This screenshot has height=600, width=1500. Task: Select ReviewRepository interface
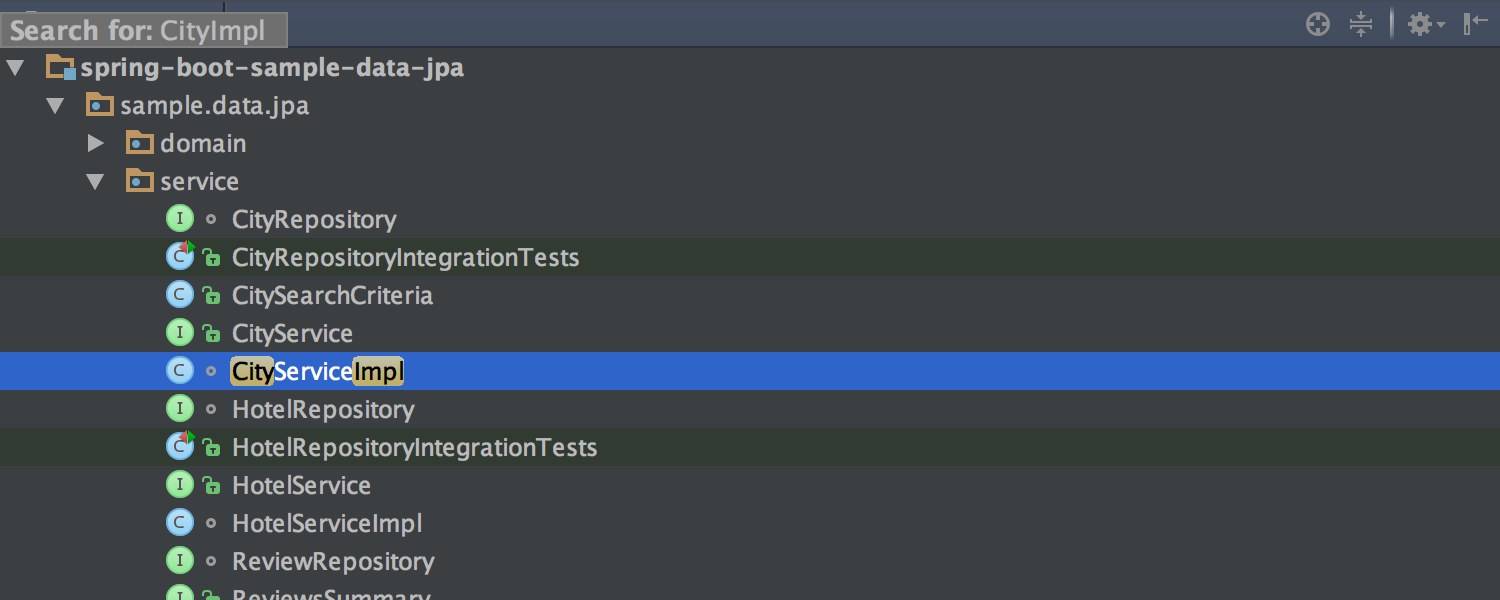333,562
